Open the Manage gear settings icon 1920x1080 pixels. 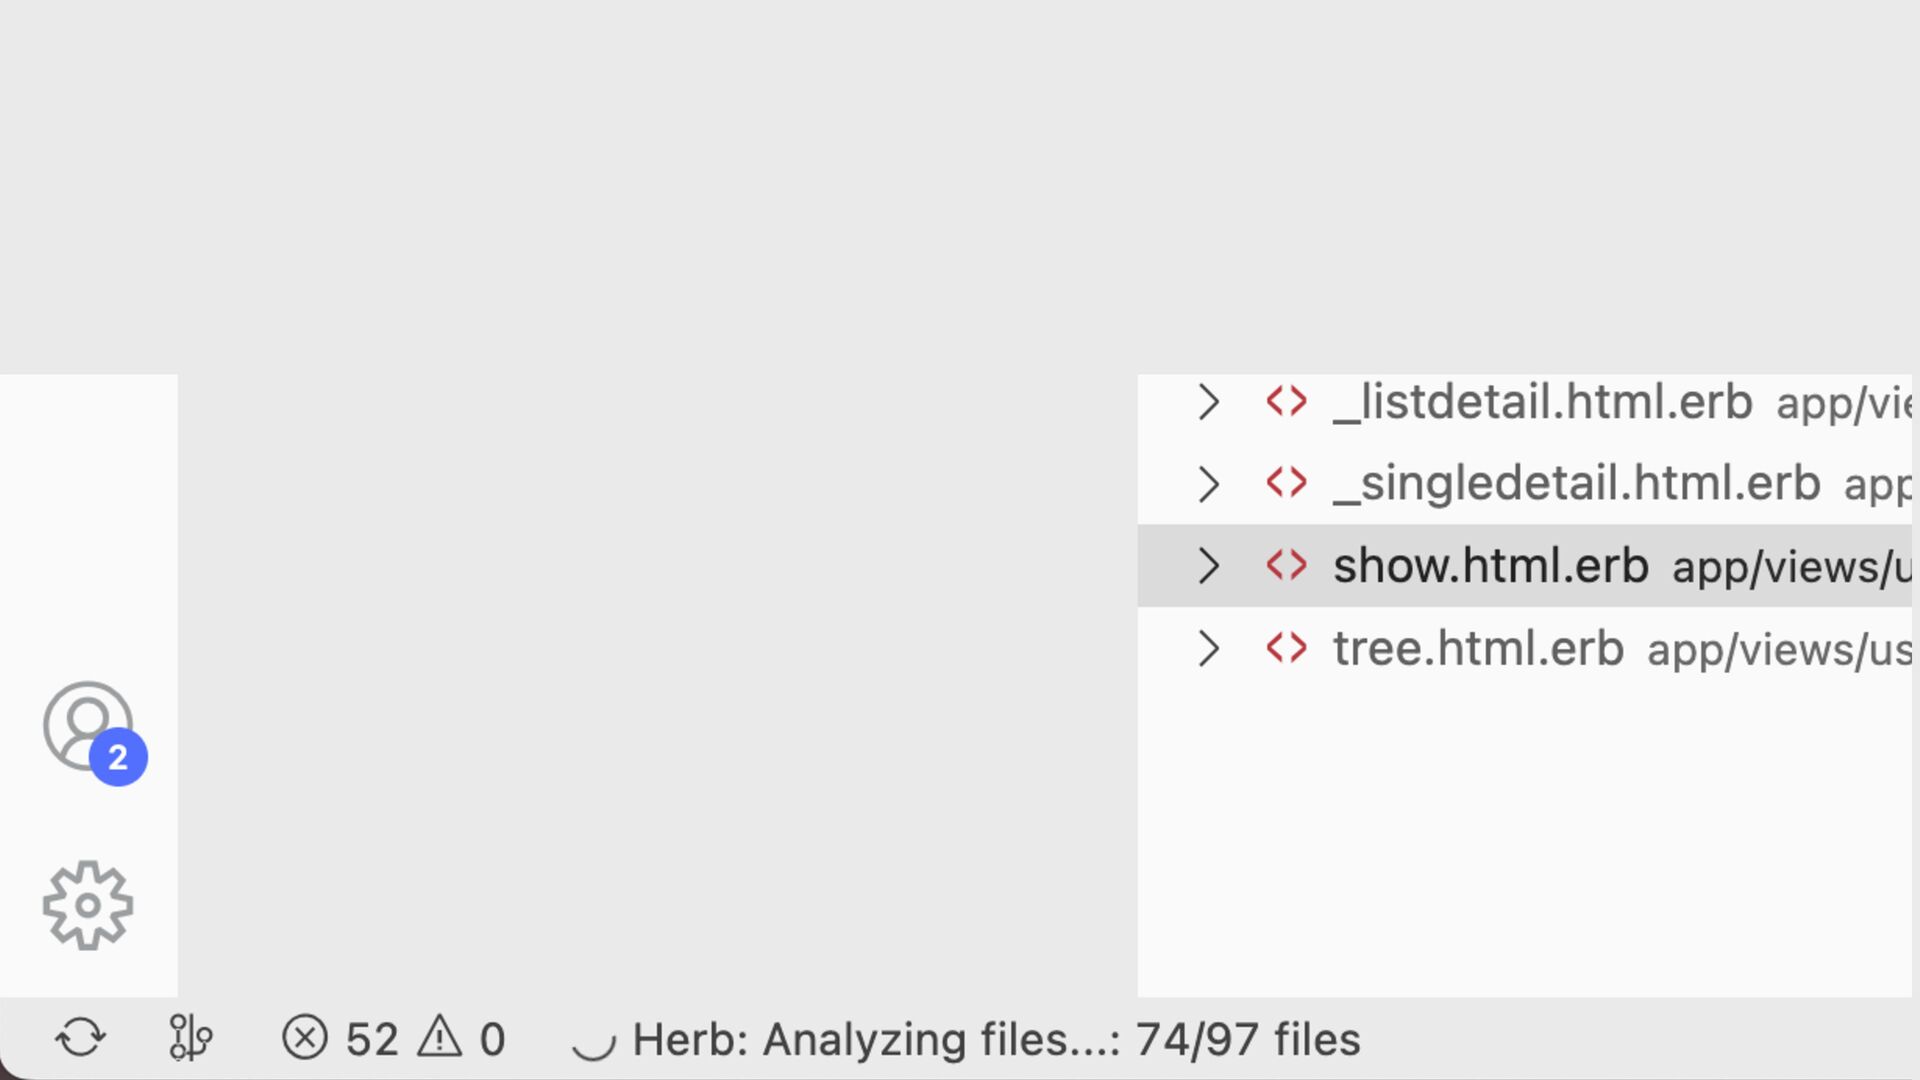tap(88, 905)
